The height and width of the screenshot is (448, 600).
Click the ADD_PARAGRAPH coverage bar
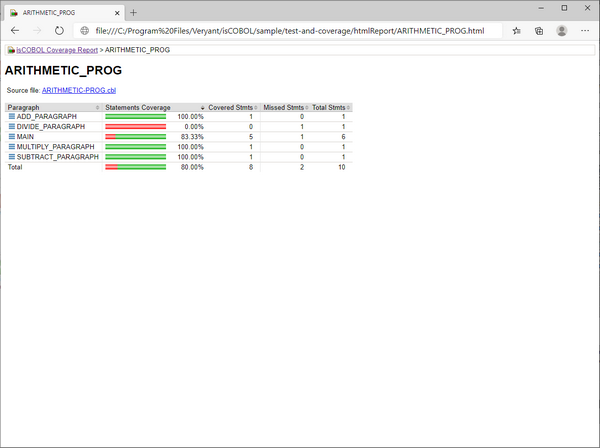point(135,117)
